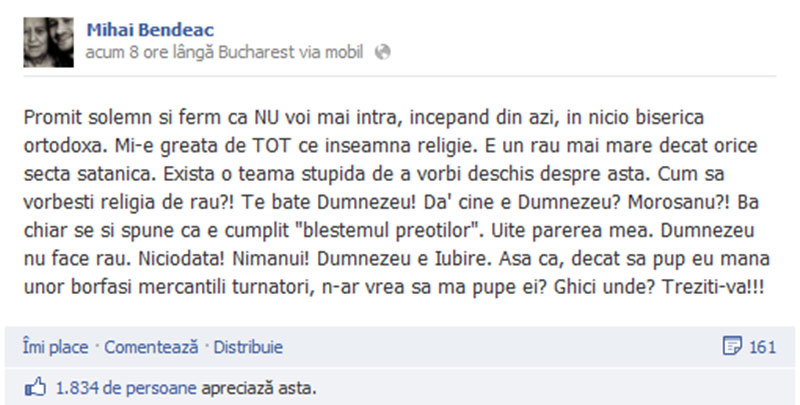Click the globe public privacy icon
800x405 pixels.
coord(382,52)
